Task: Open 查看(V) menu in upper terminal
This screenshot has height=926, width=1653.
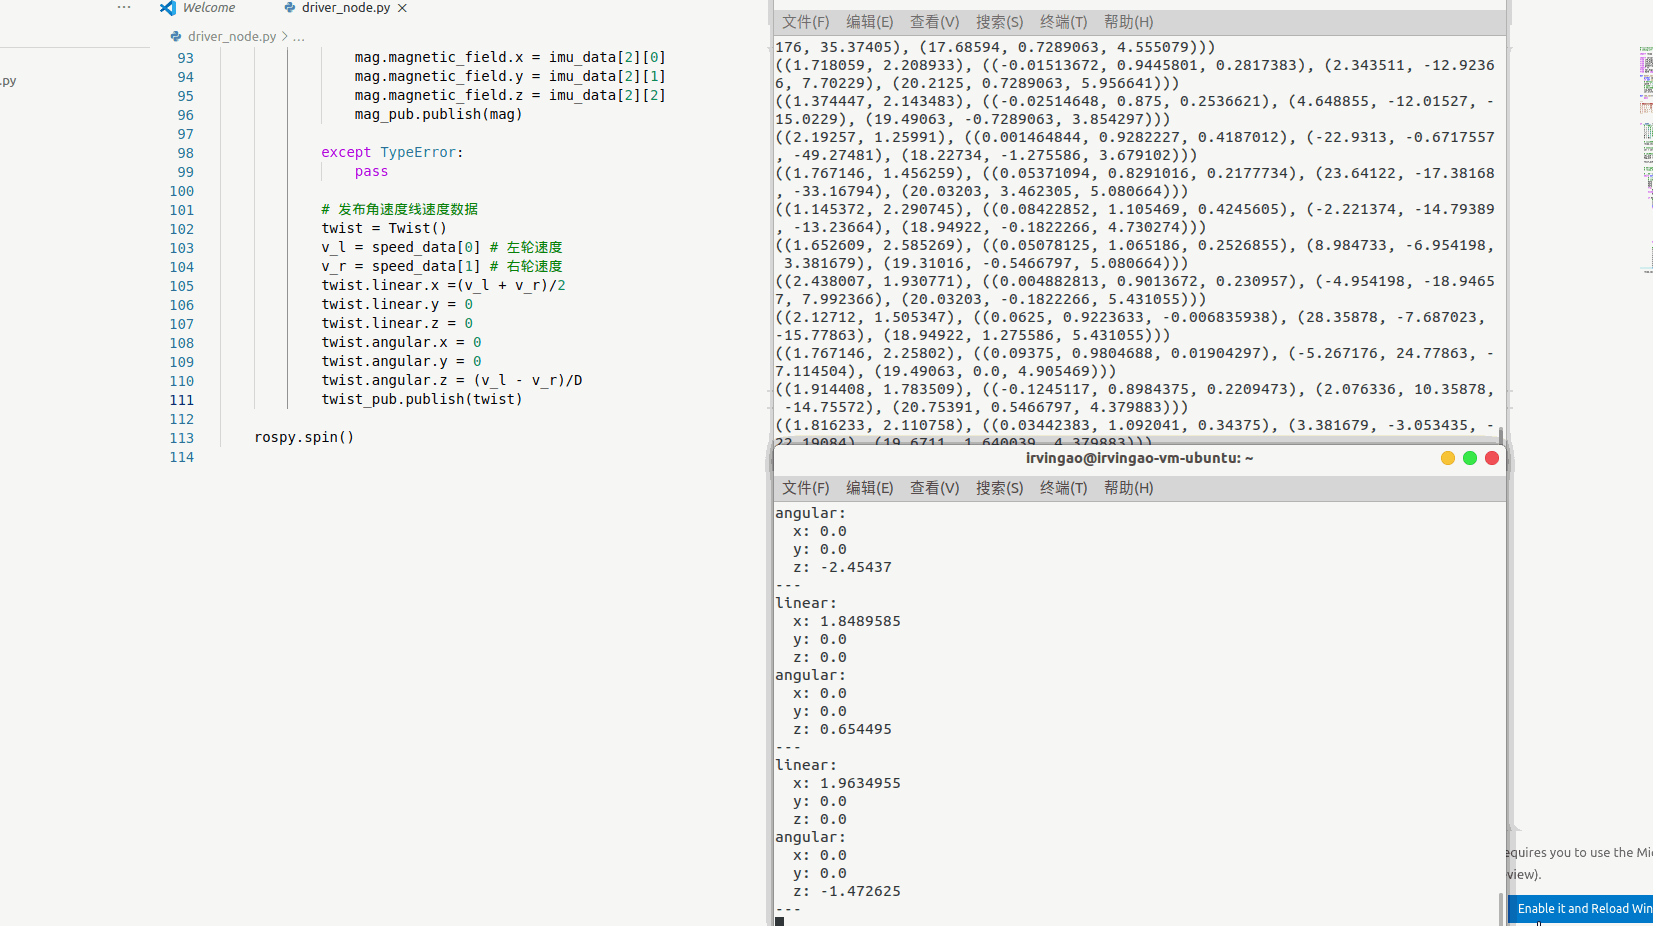Action: click(x=934, y=22)
